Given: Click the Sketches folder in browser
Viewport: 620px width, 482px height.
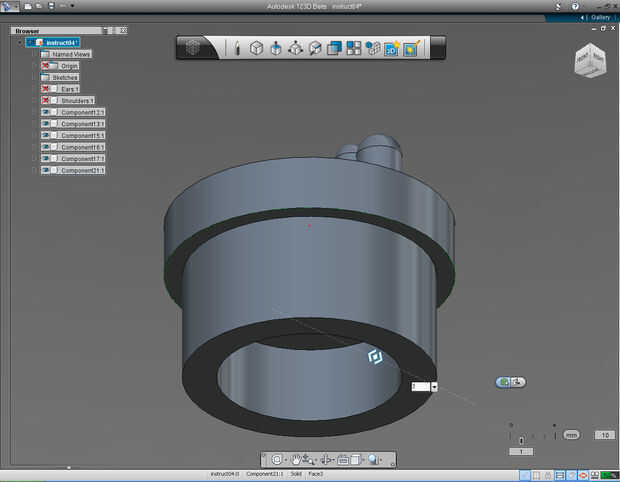Looking at the screenshot, I should (x=64, y=77).
